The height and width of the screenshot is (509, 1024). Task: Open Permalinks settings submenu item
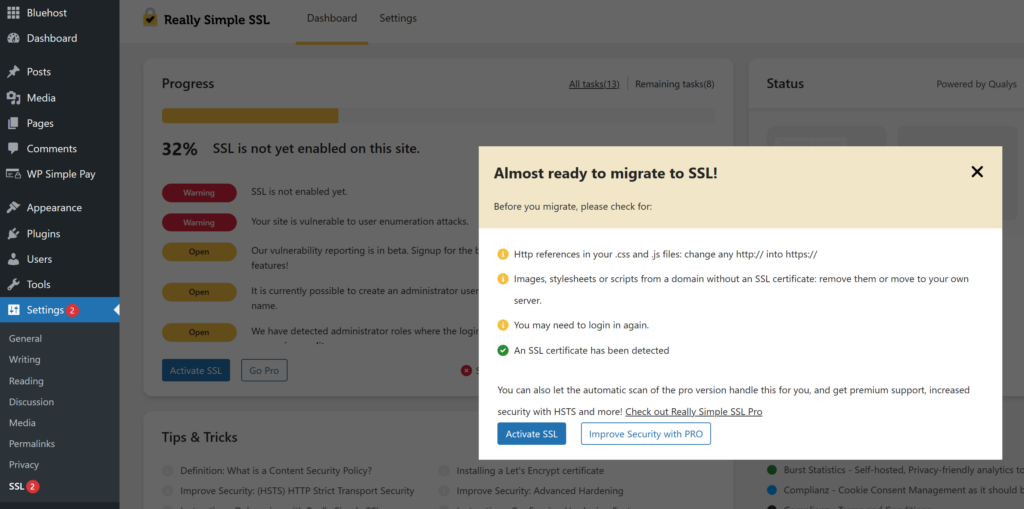click(x=32, y=443)
